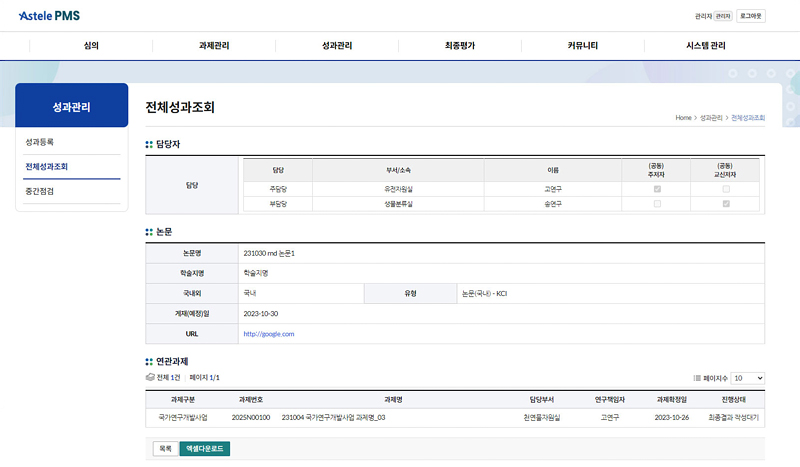The image size is (800, 467).
Task: Toggle 주저자 checkbox for 고연구
Action: pyautogui.click(x=657, y=189)
